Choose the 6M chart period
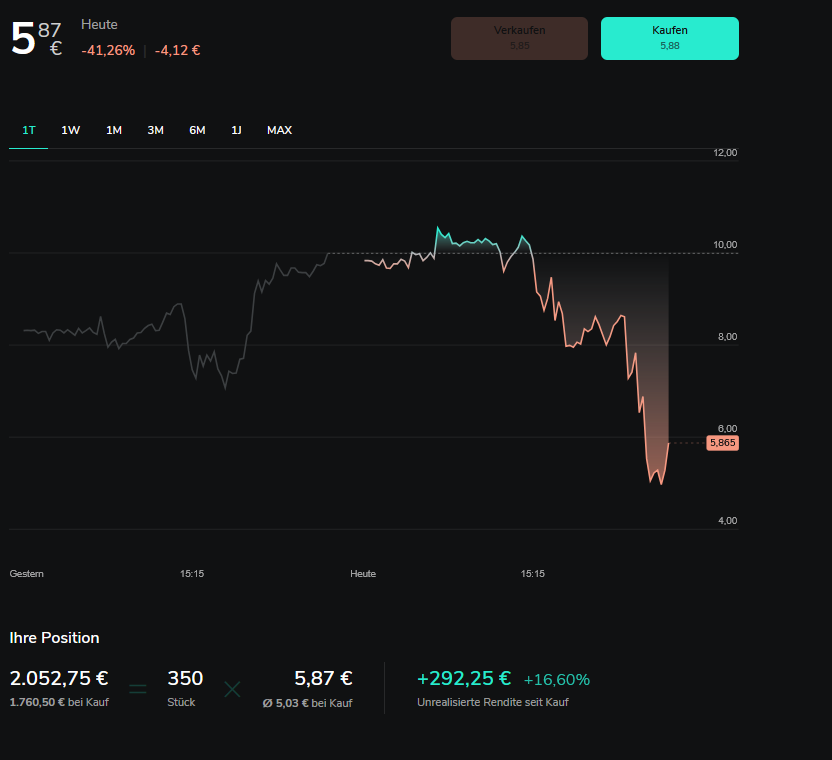This screenshot has height=760, width=832. (197, 130)
